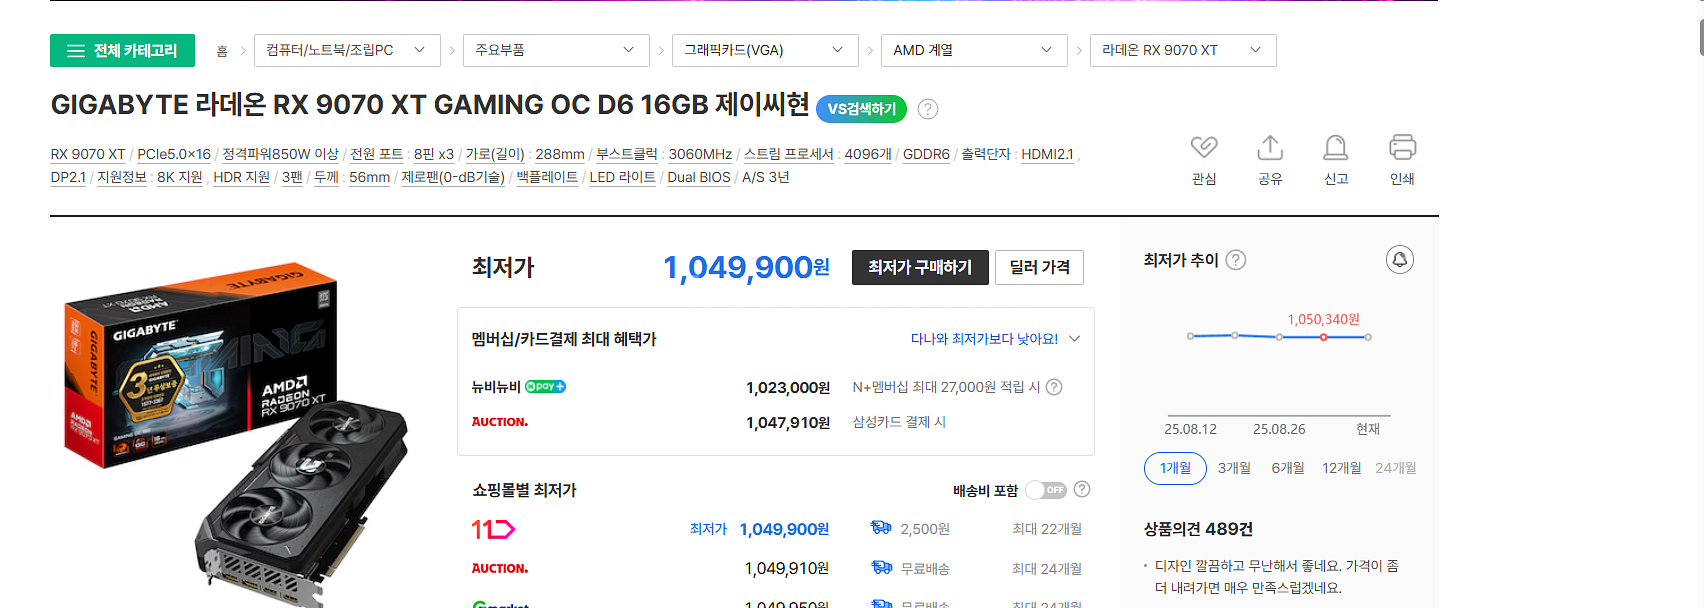The image size is (1704, 608).
Task: Expand the 라데온 RX 9070 XT dropdown
Action: (1183, 50)
